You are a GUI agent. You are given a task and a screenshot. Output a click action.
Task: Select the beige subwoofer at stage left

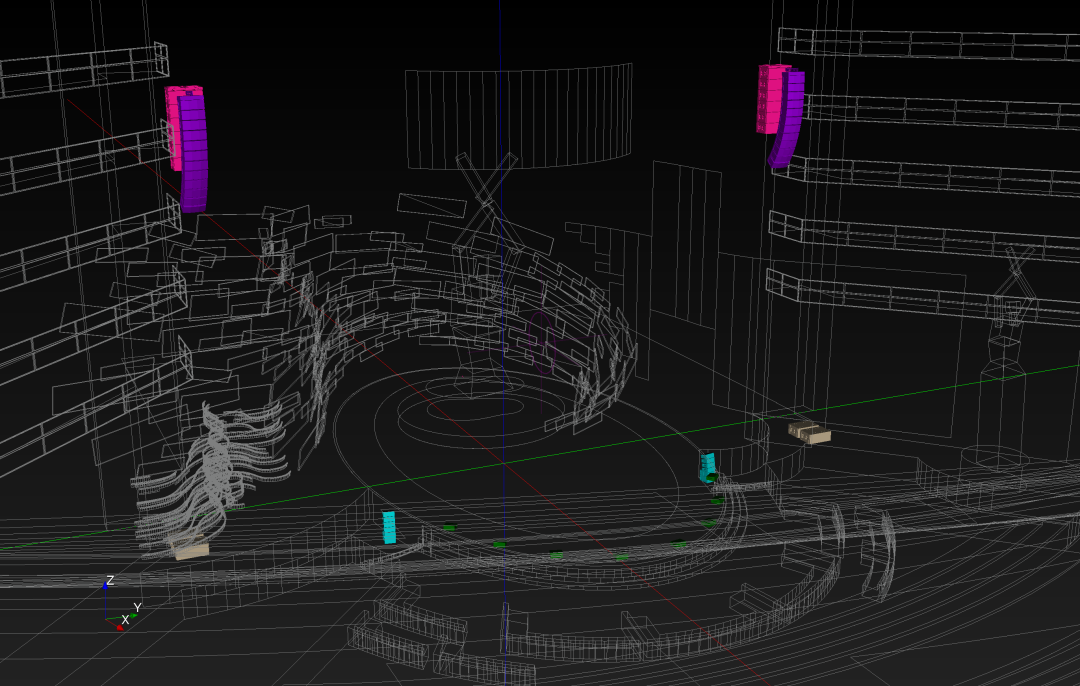coord(191,548)
